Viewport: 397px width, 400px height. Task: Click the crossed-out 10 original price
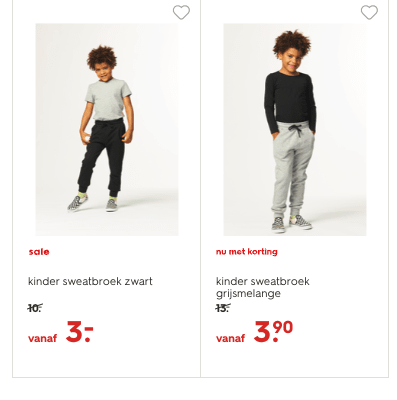(x=35, y=308)
